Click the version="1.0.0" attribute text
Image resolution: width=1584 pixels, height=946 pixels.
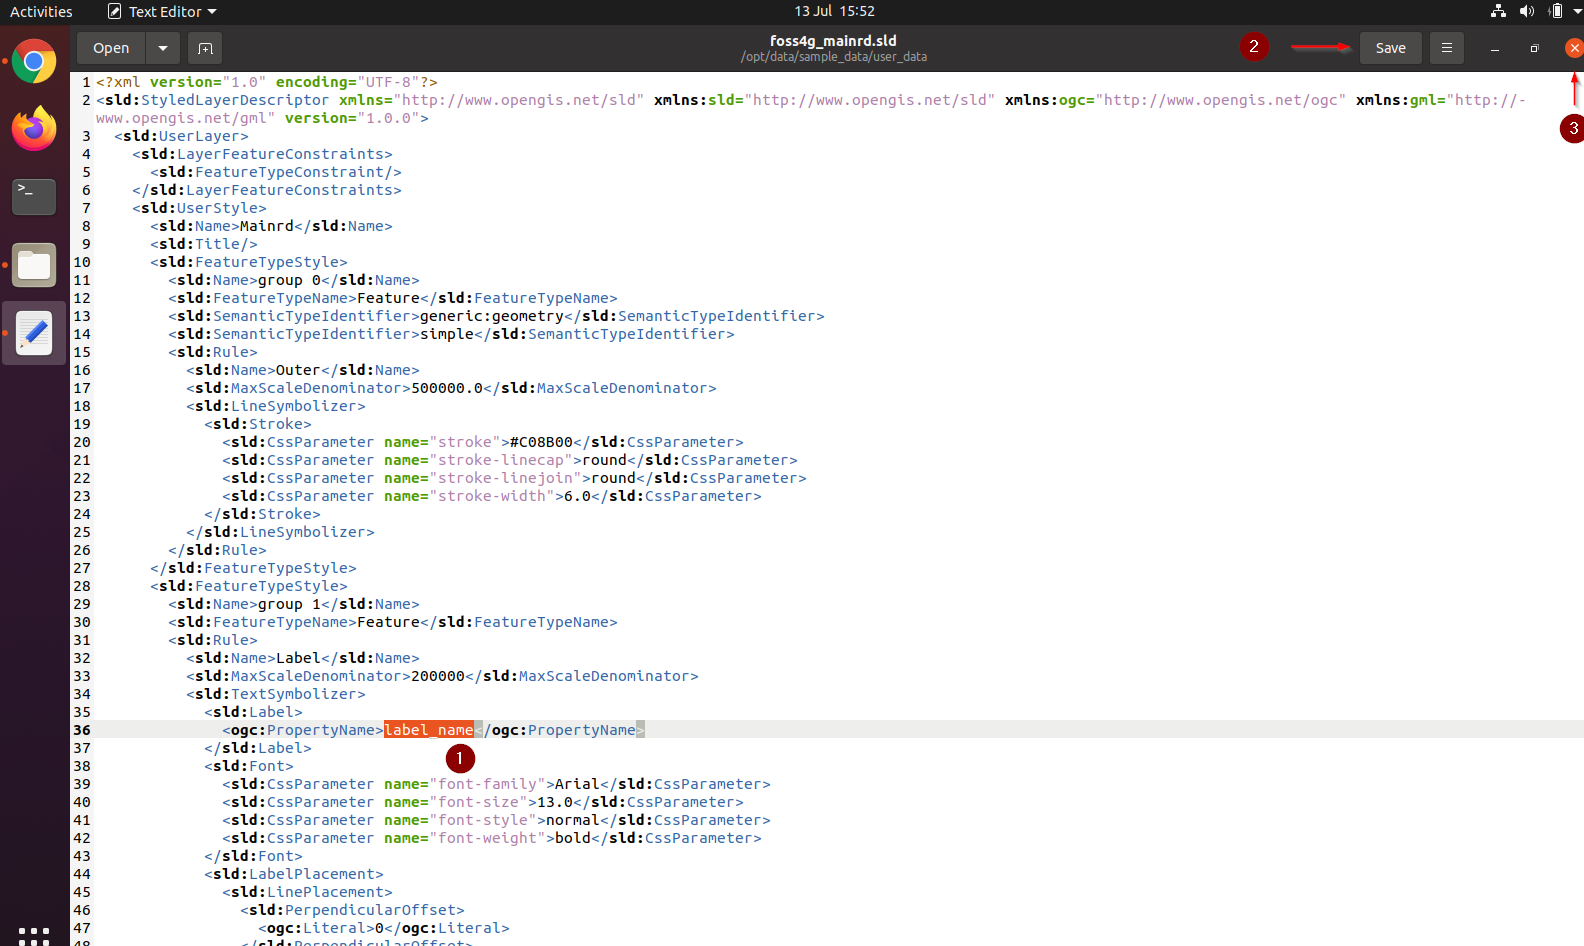point(352,118)
